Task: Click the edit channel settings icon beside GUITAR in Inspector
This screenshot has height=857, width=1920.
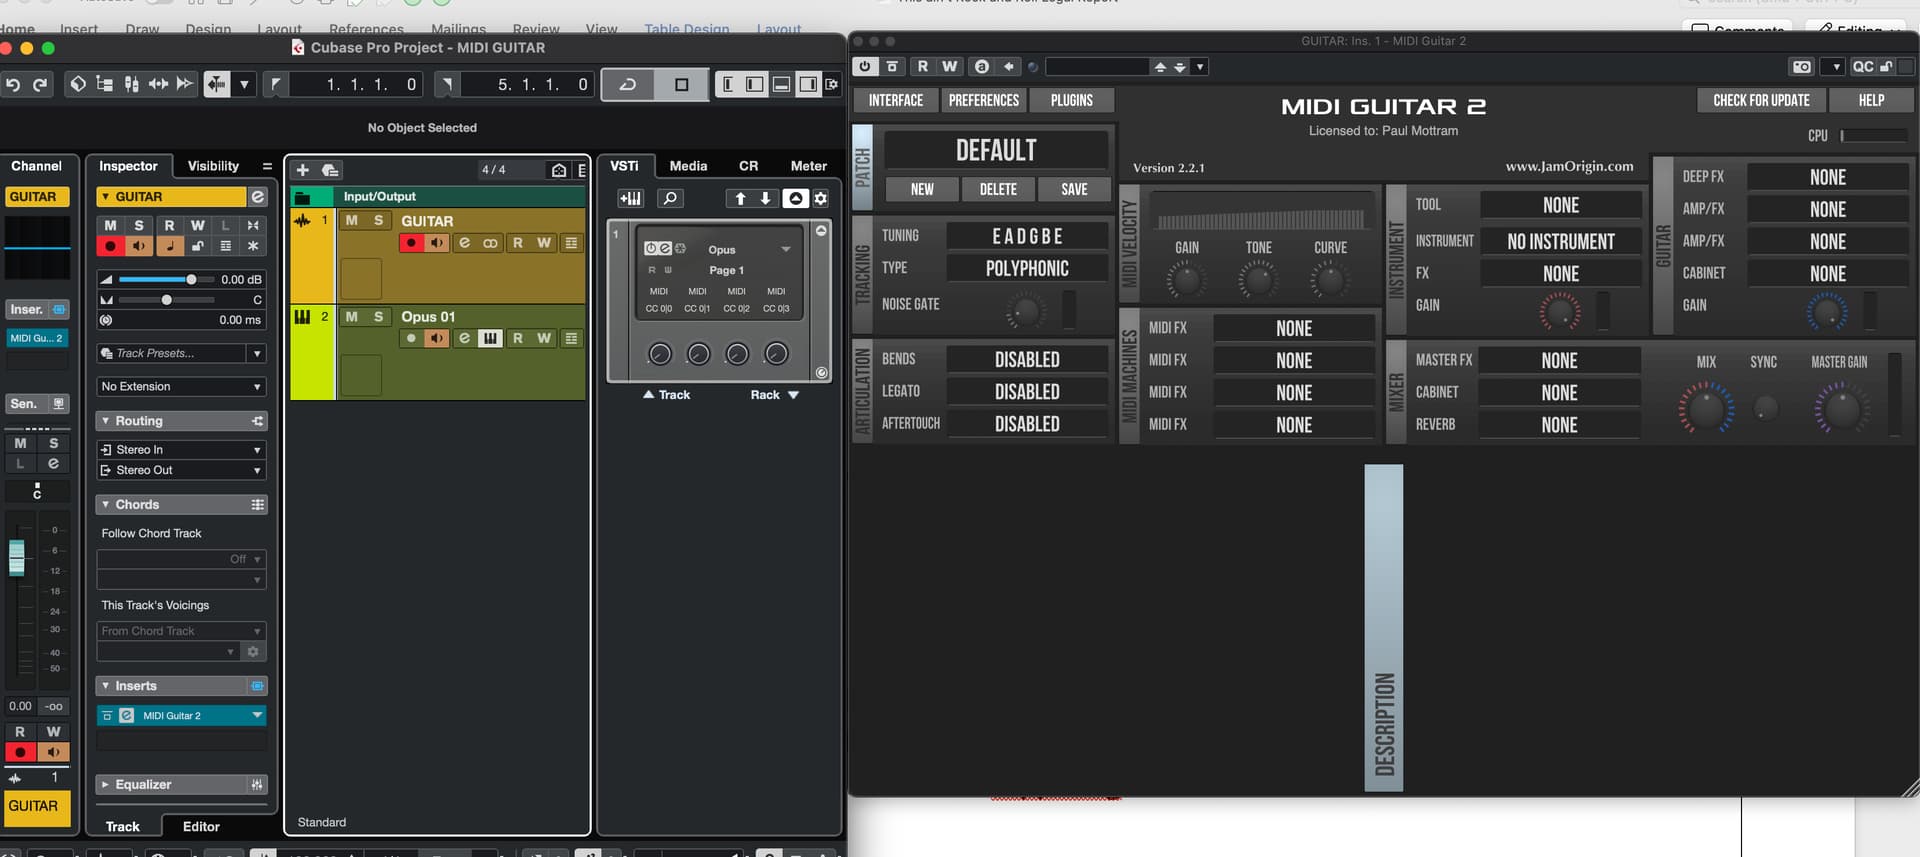Action: [258, 197]
